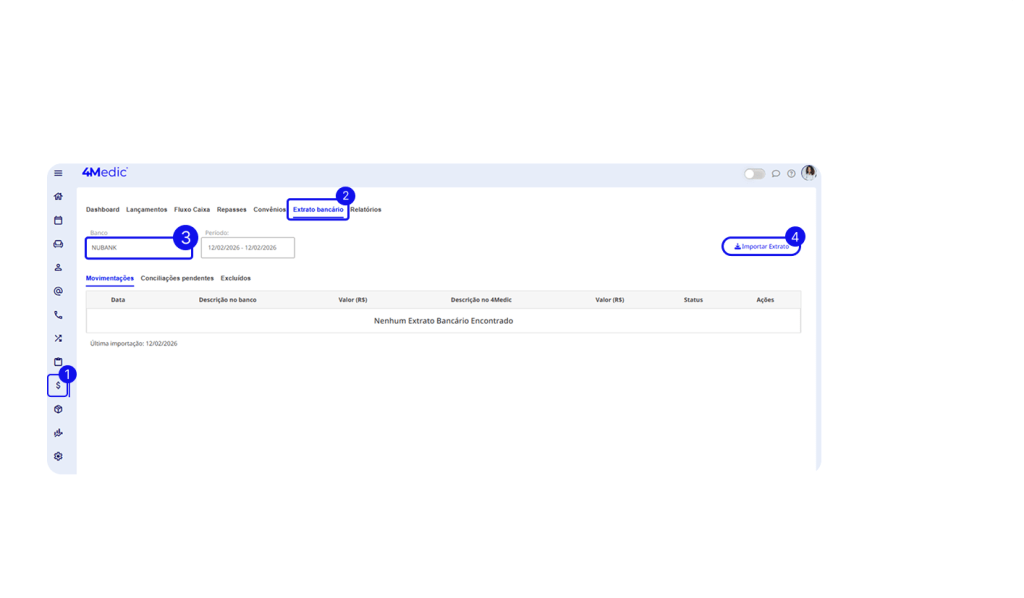Click the phone icon in the sidebar
Image resolution: width=1024 pixels, height=598 pixels.
pyautogui.click(x=58, y=315)
